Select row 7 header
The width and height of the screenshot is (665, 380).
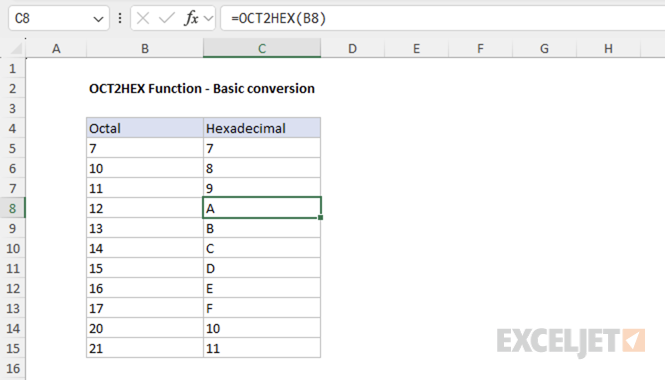(x=12, y=188)
